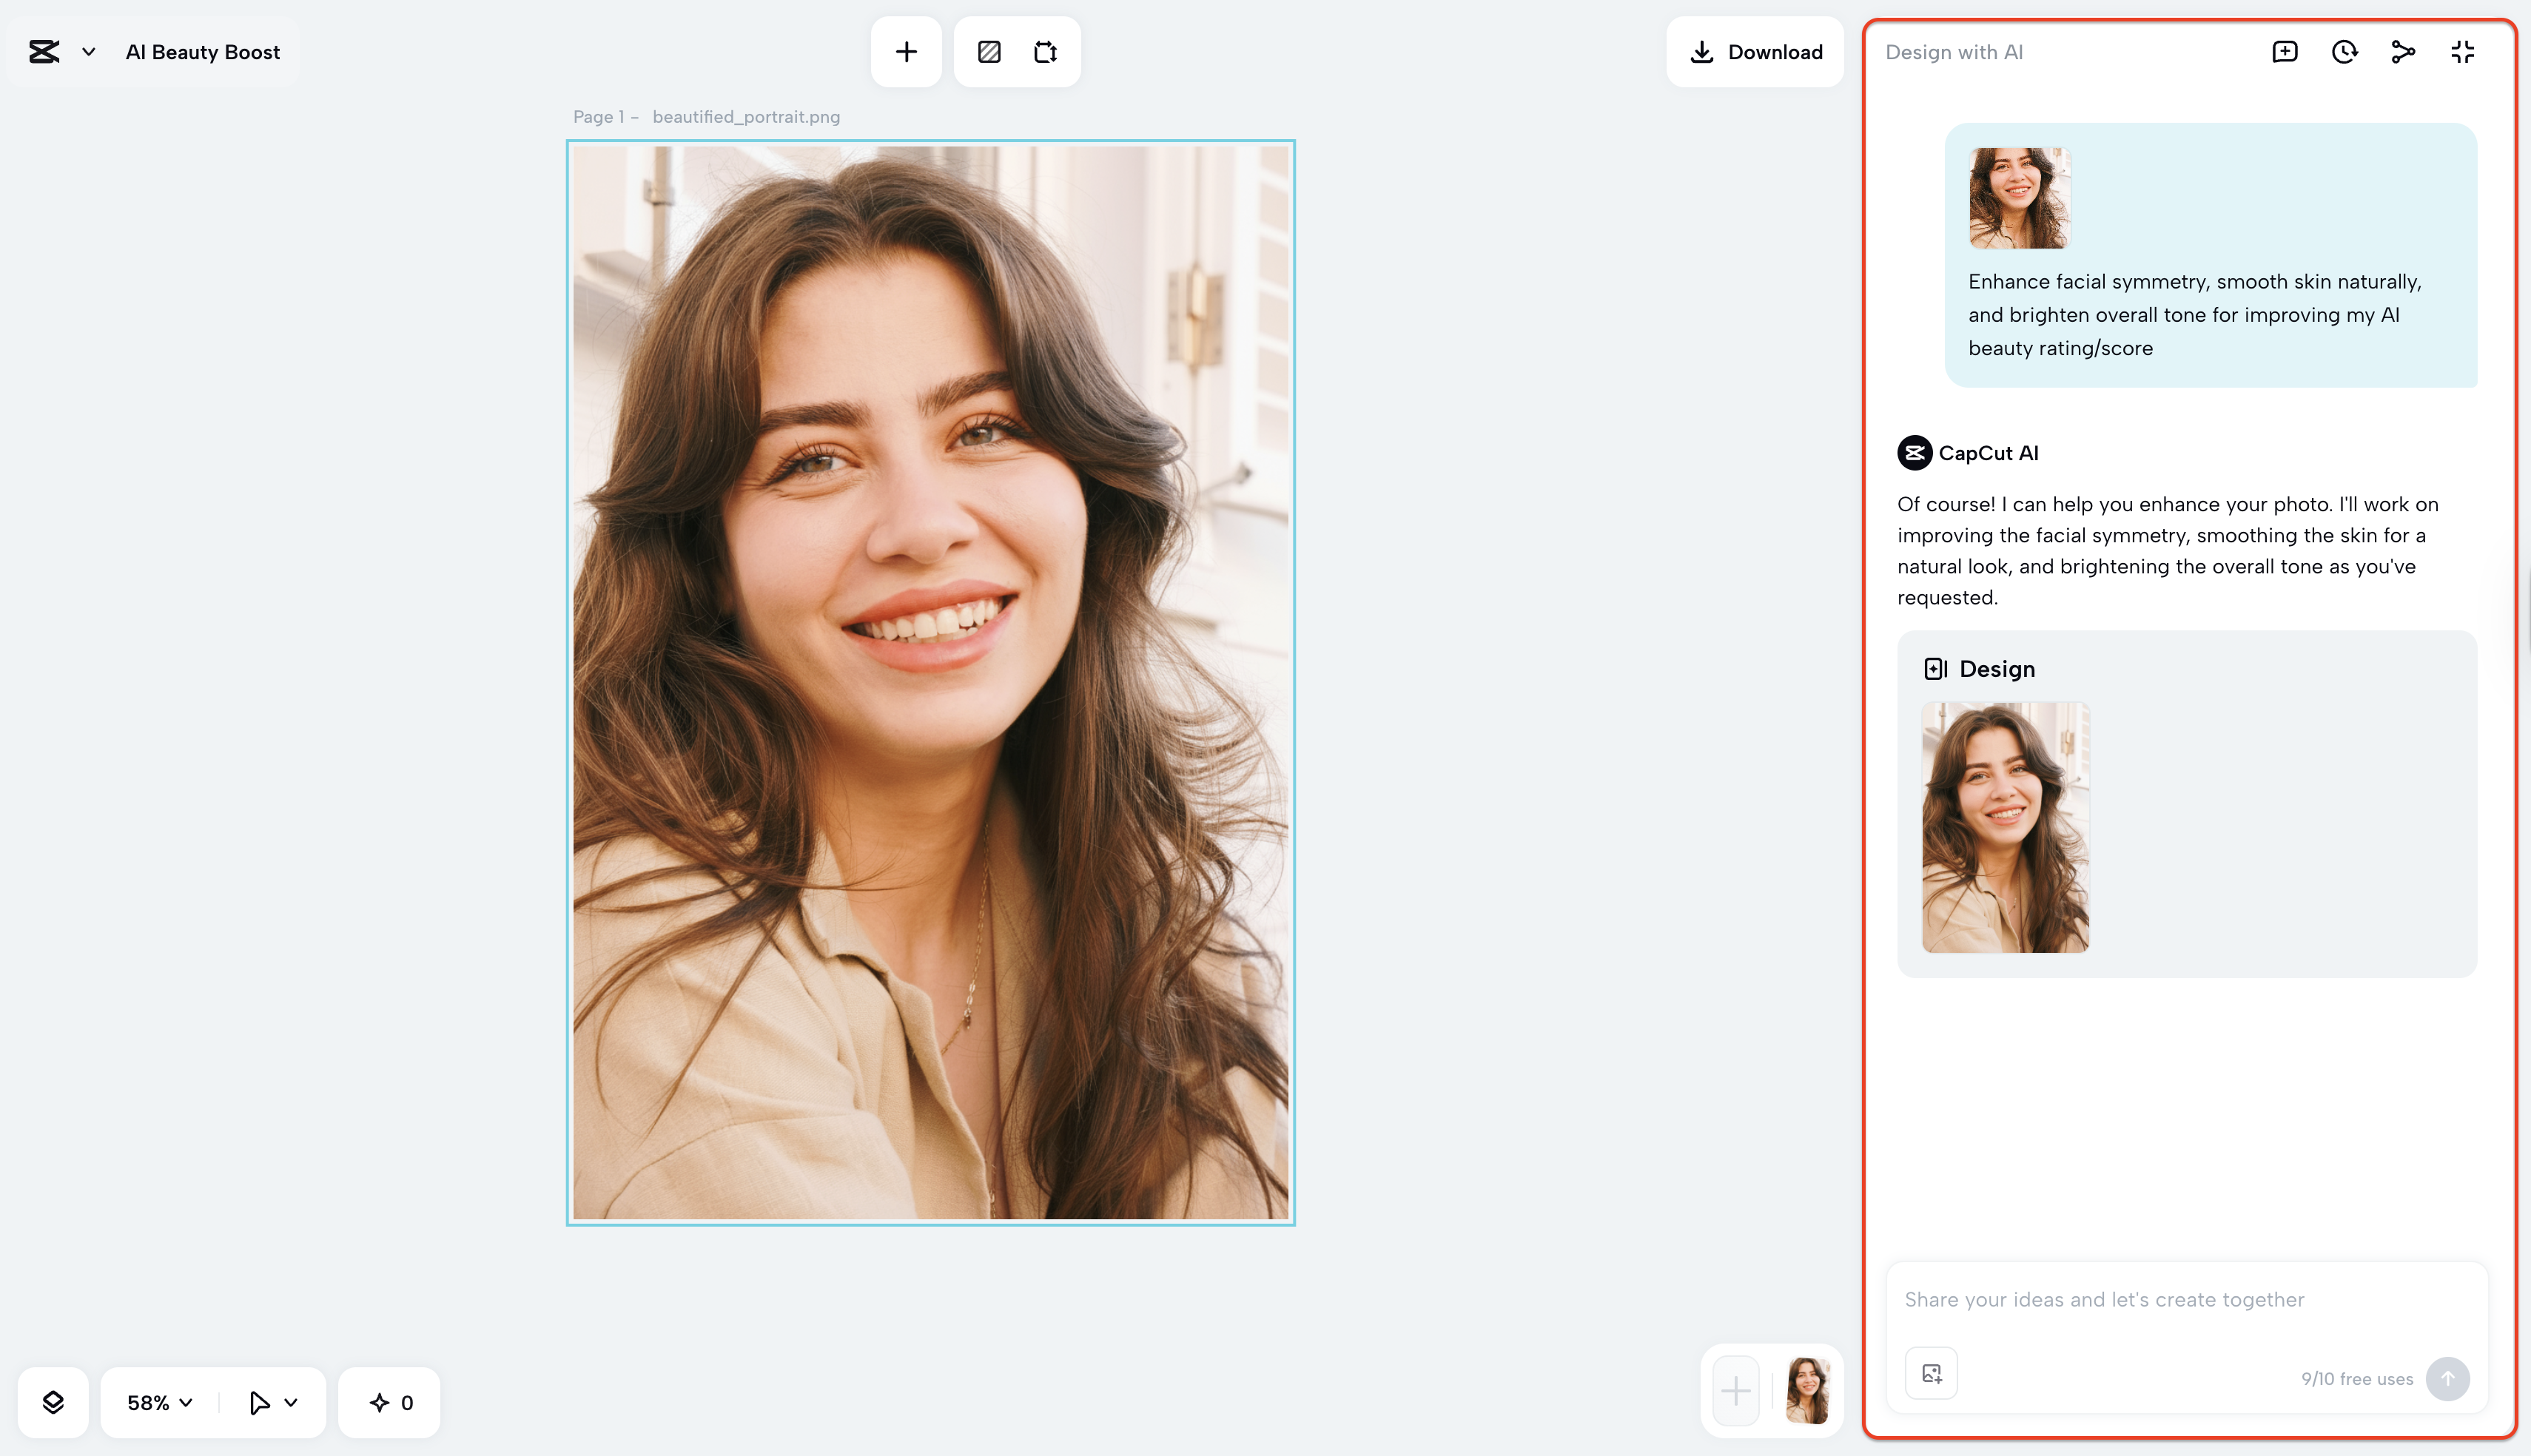The width and height of the screenshot is (2531, 1456).
Task: Start a new AI chat conversation
Action: pos(2284,51)
